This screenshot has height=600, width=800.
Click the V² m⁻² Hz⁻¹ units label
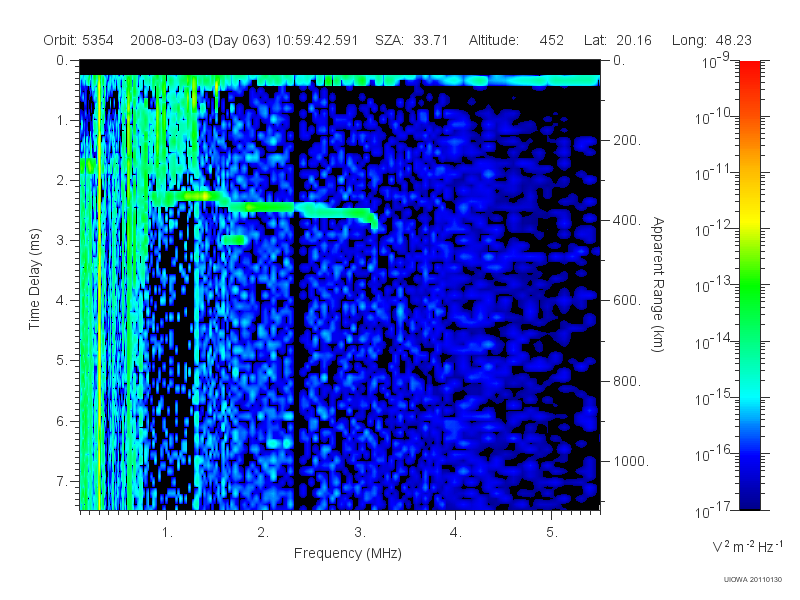click(747, 546)
